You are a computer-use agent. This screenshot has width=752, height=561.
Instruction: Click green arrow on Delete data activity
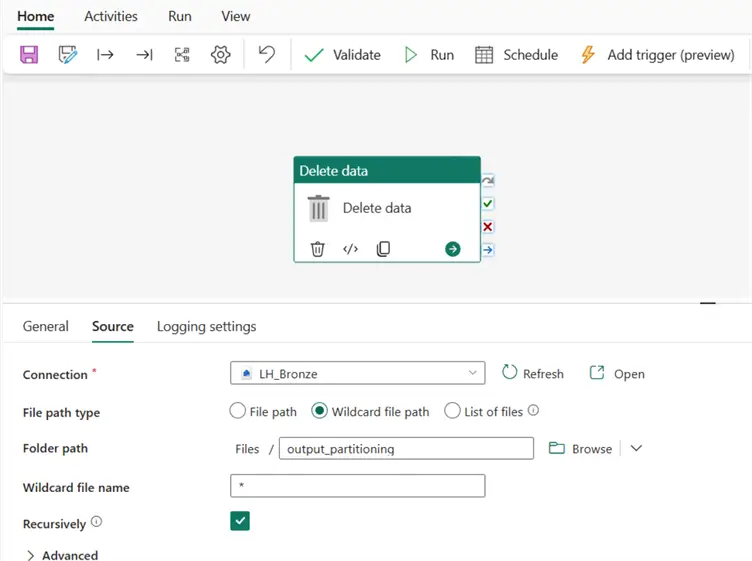pos(453,249)
